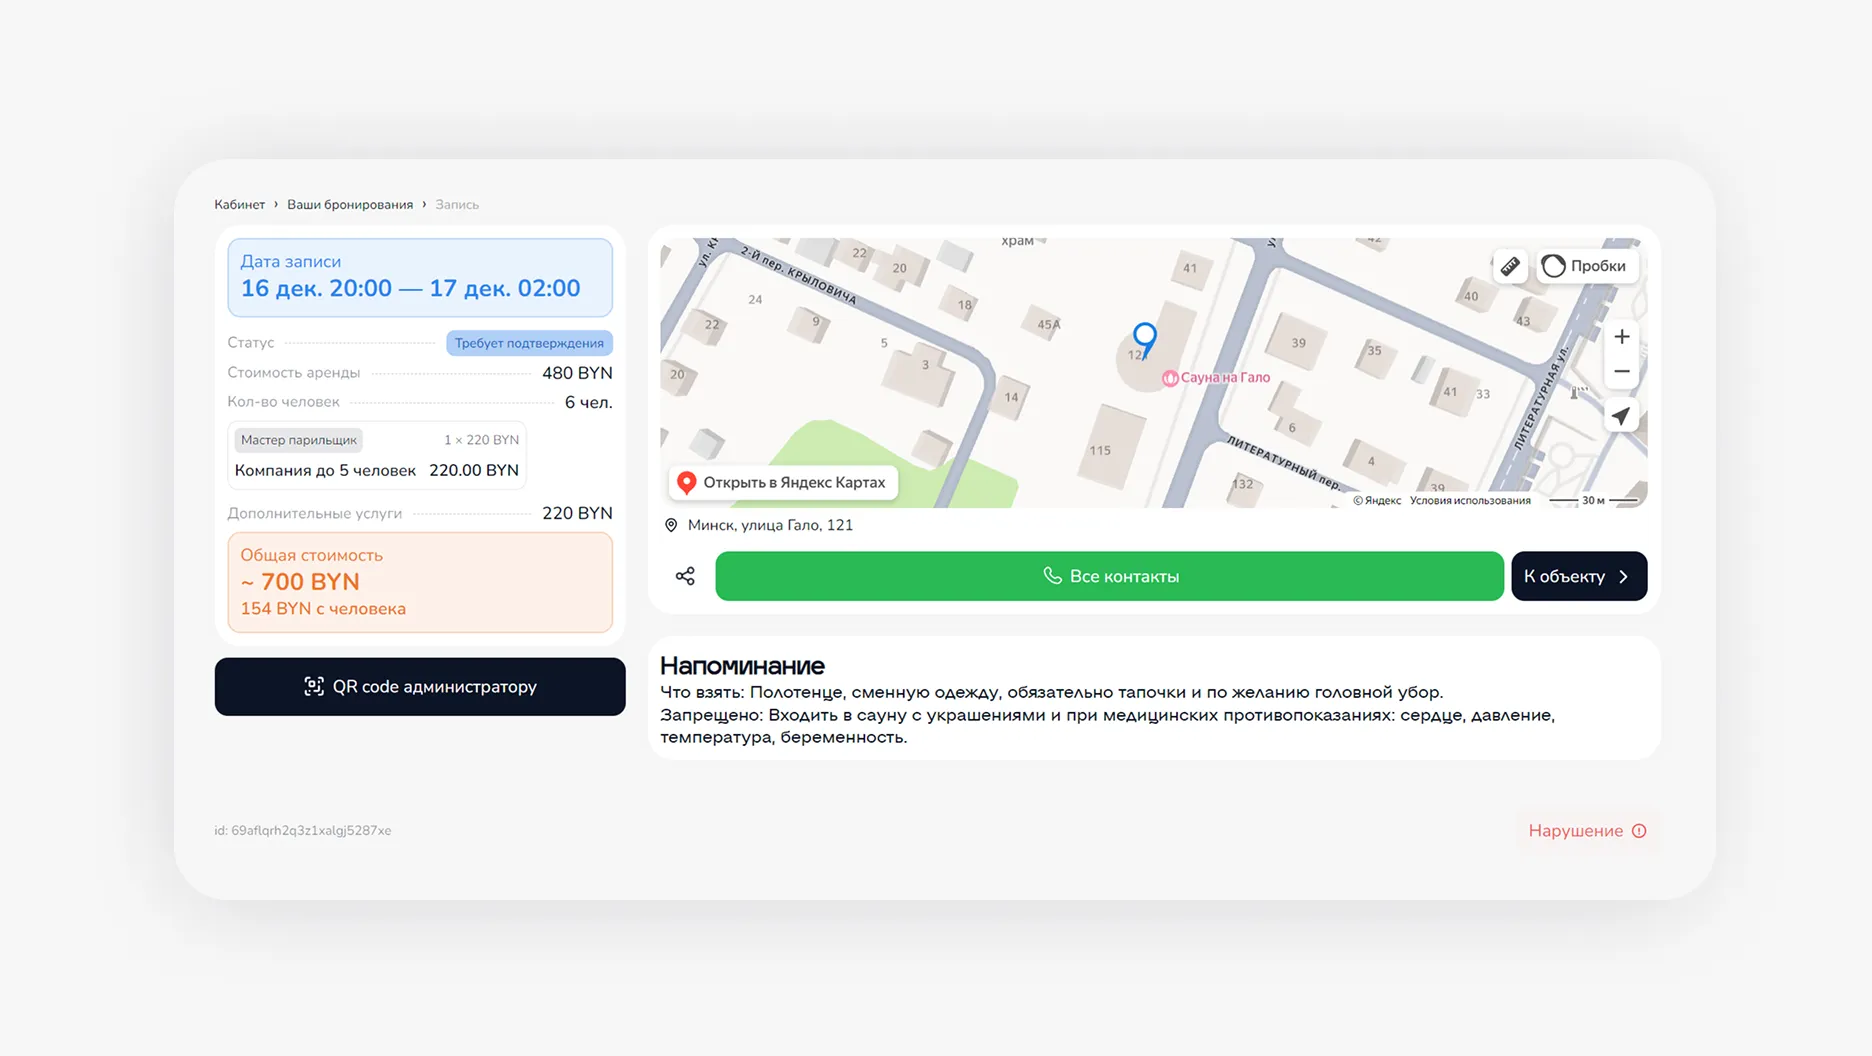Image resolution: width=1872 pixels, height=1056 pixels.
Task: Open К объекту with chevron arrow
Action: point(1578,576)
